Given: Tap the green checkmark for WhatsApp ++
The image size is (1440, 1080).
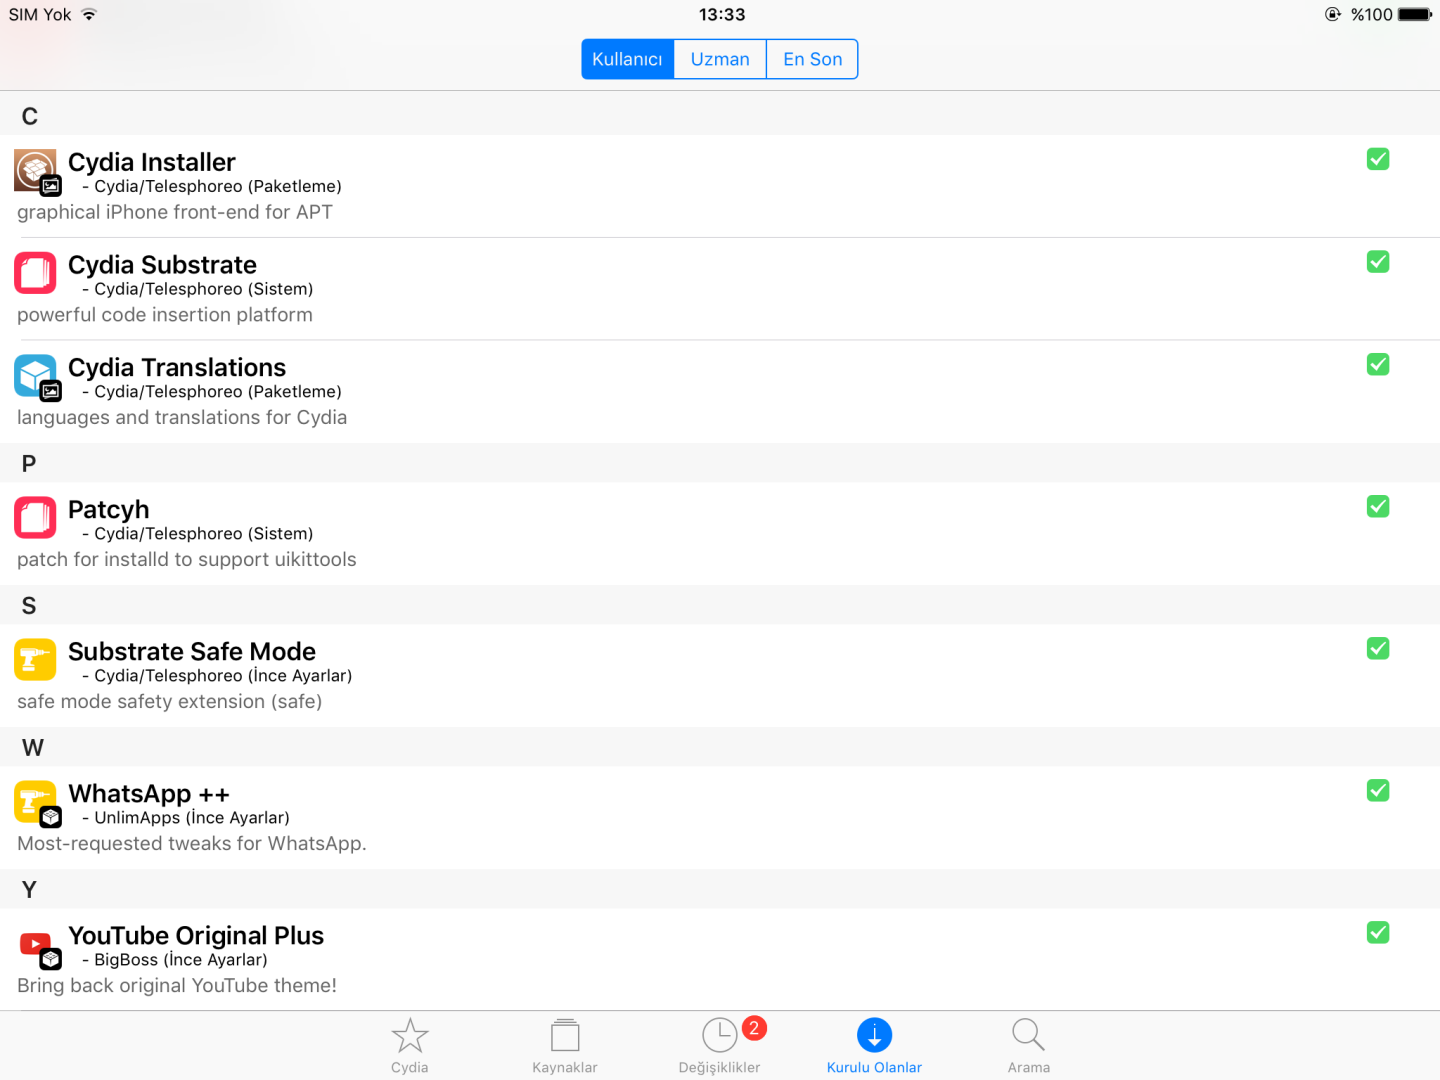Looking at the screenshot, I should (1378, 791).
